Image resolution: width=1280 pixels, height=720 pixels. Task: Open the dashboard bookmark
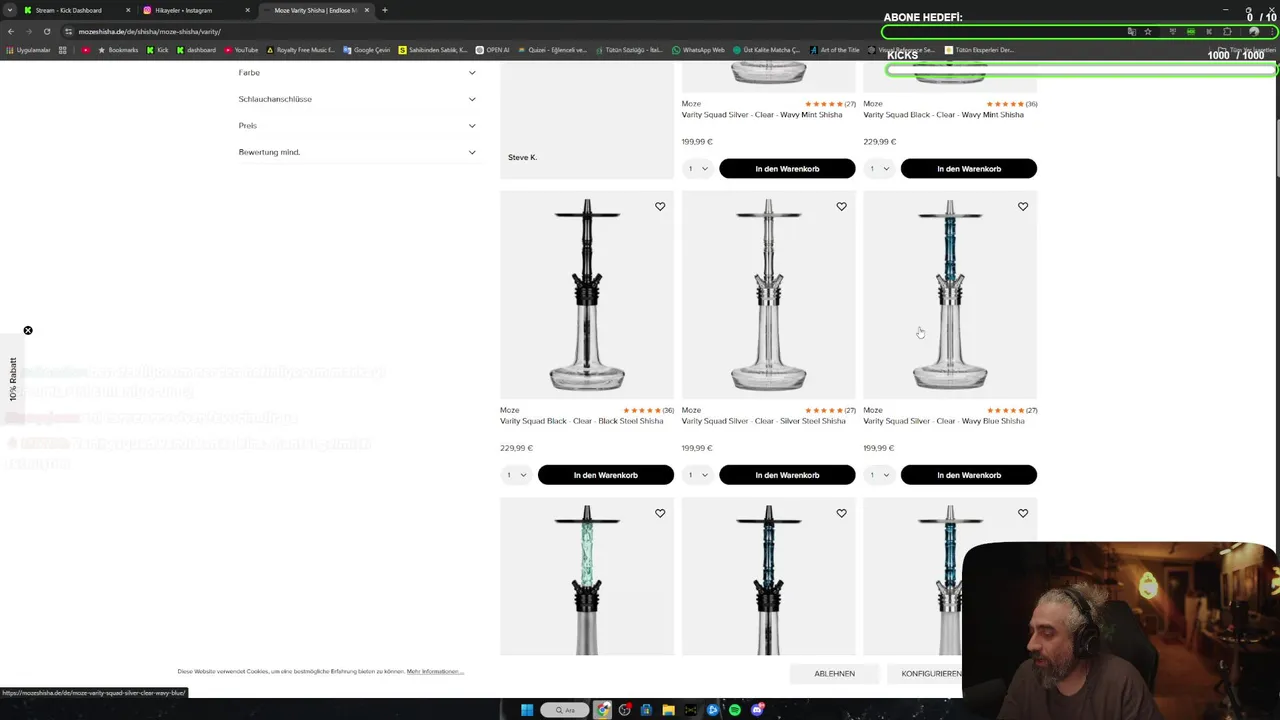(196, 50)
